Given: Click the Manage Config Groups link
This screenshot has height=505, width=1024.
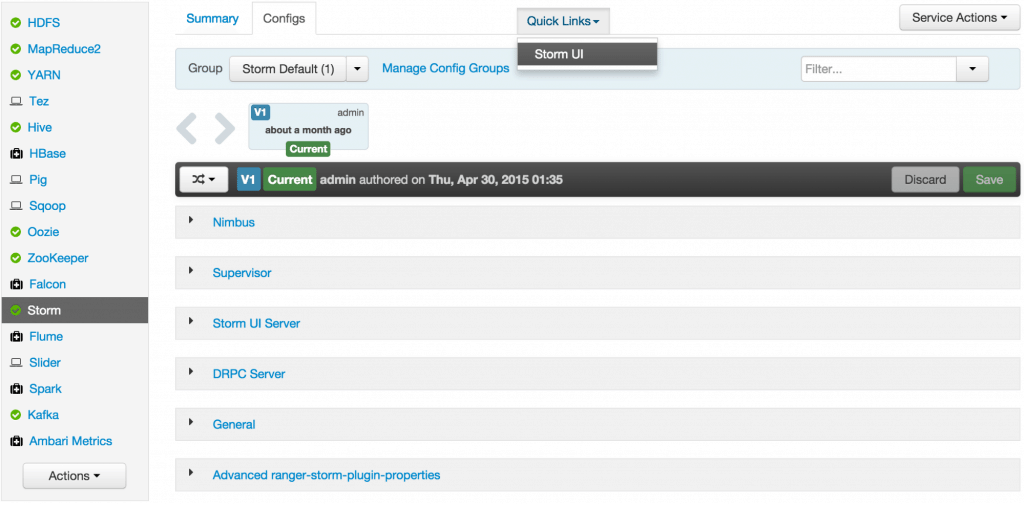Looking at the screenshot, I should [445, 68].
